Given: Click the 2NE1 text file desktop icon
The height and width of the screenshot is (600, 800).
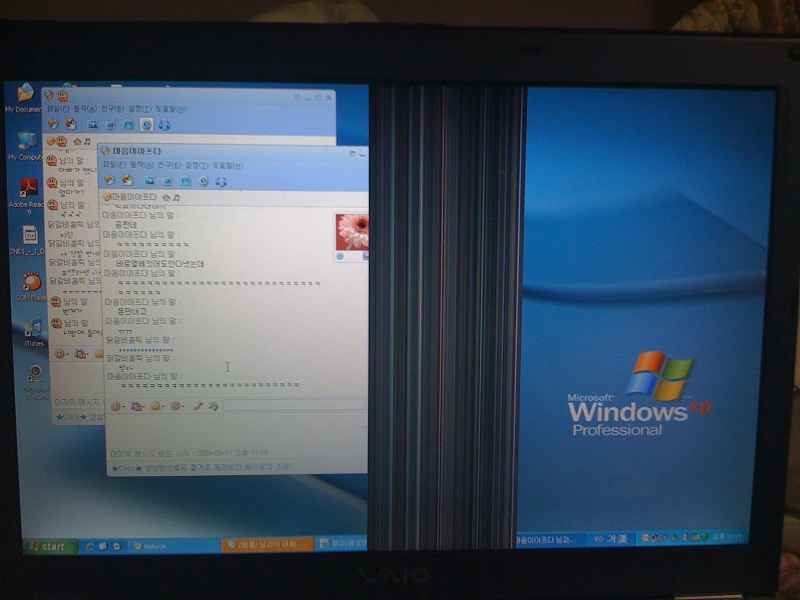Looking at the screenshot, I should click(28, 240).
